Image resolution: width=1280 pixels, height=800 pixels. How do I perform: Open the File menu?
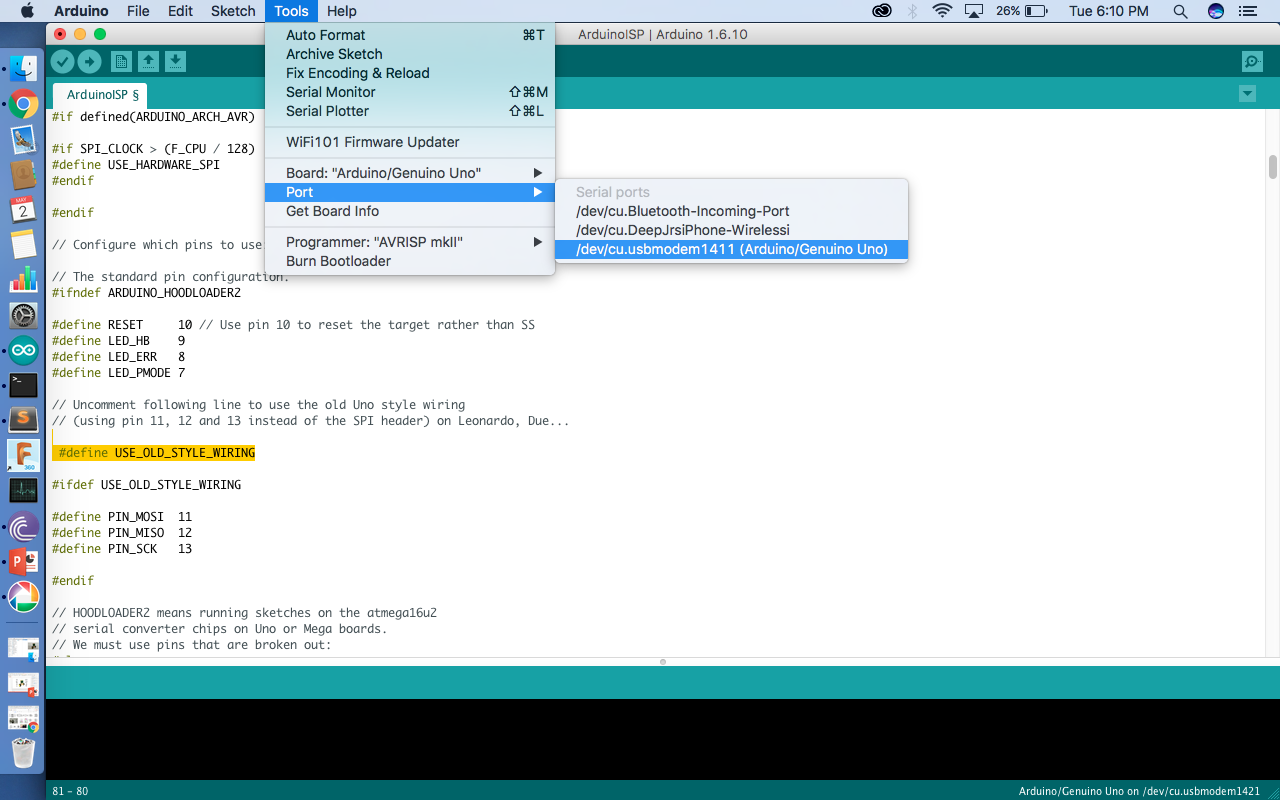[x=138, y=11]
